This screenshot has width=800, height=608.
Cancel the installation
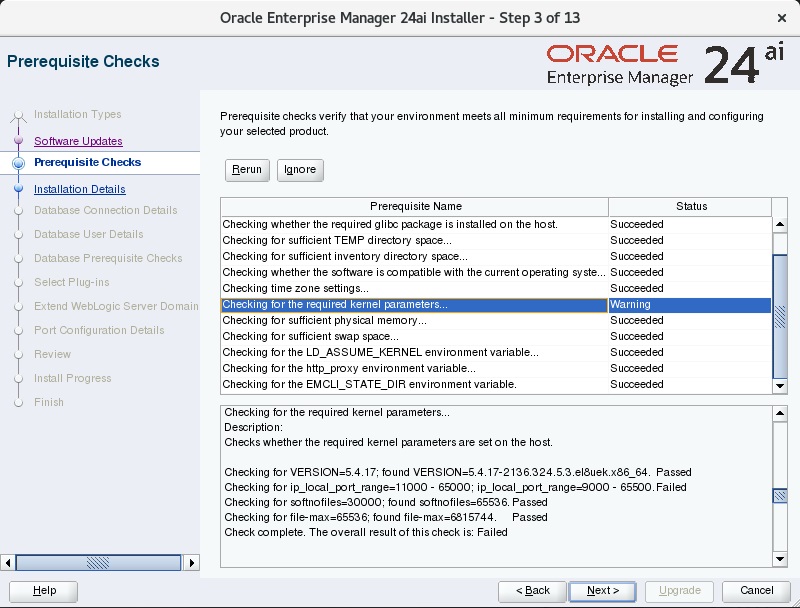(757, 591)
